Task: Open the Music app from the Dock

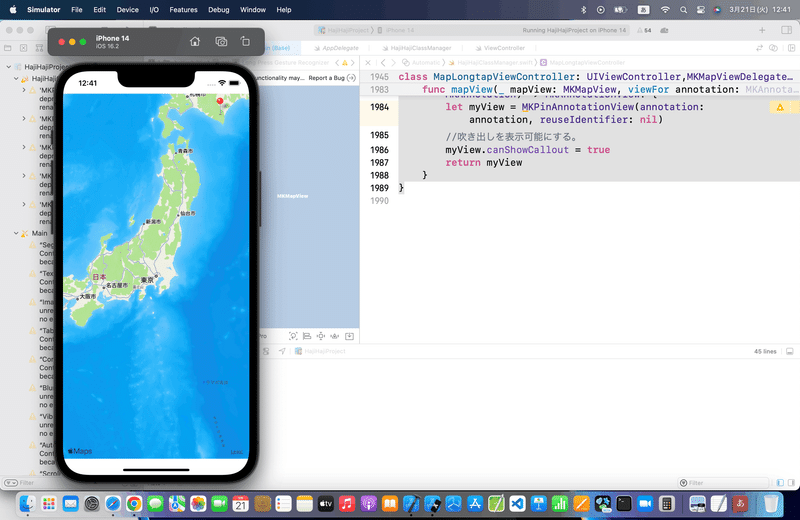Action: pyautogui.click(x=347, y=504)
